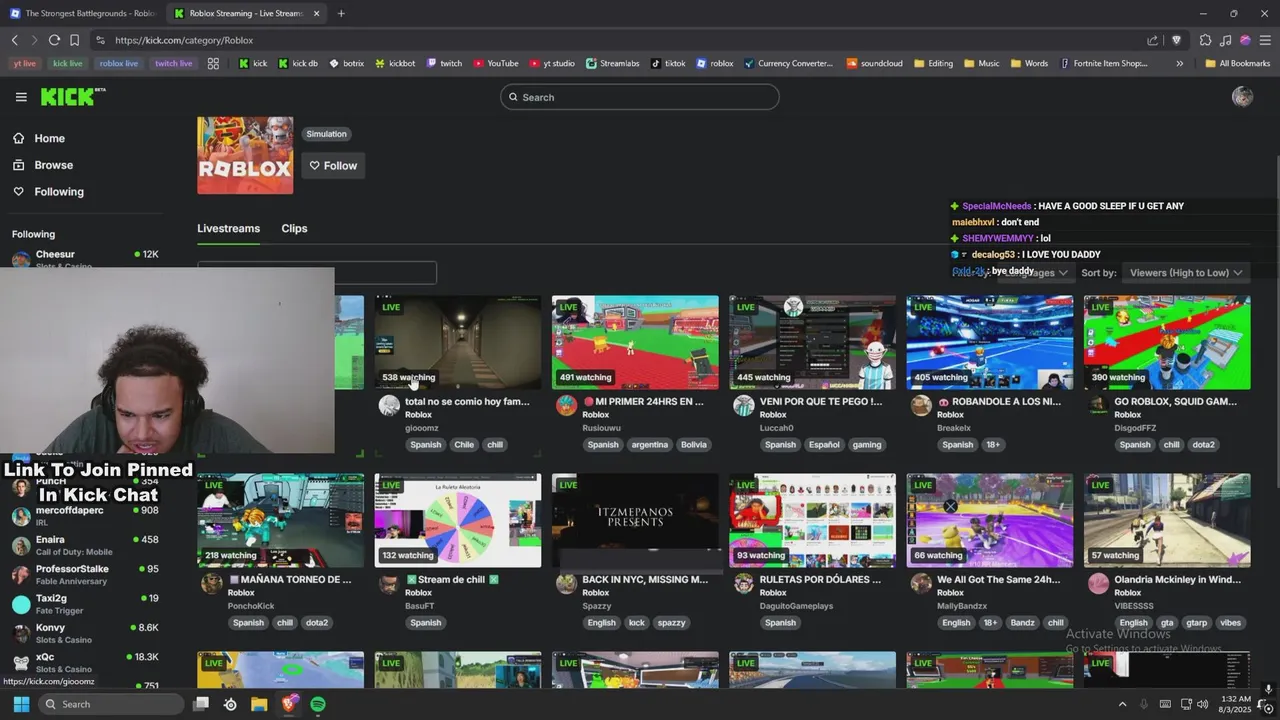The height and width of the screenshot is (720, 1280).
Task: Open the user profile avatar menu
Action: 1242,97
